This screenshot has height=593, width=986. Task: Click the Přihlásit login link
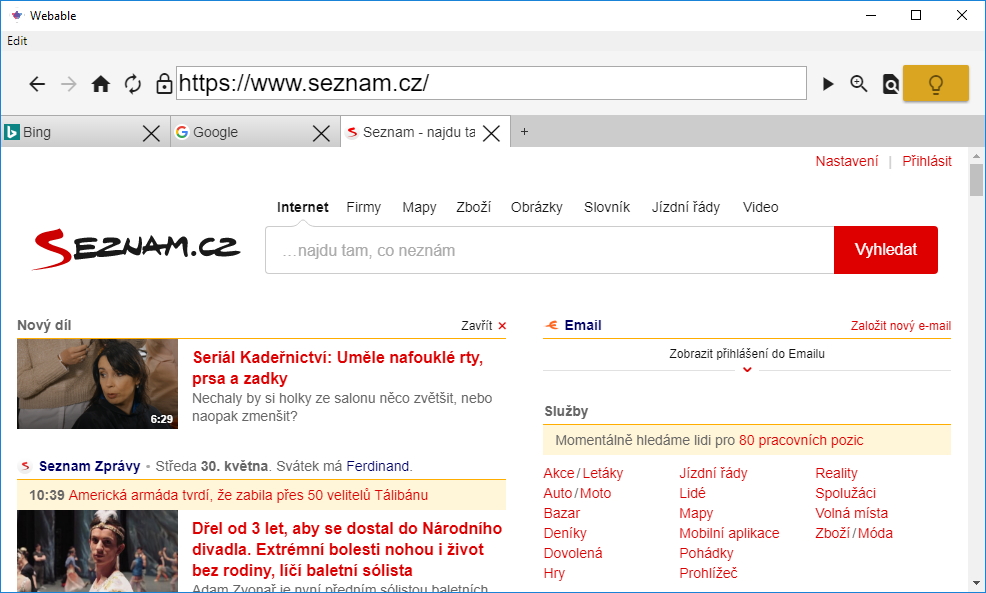927,162
